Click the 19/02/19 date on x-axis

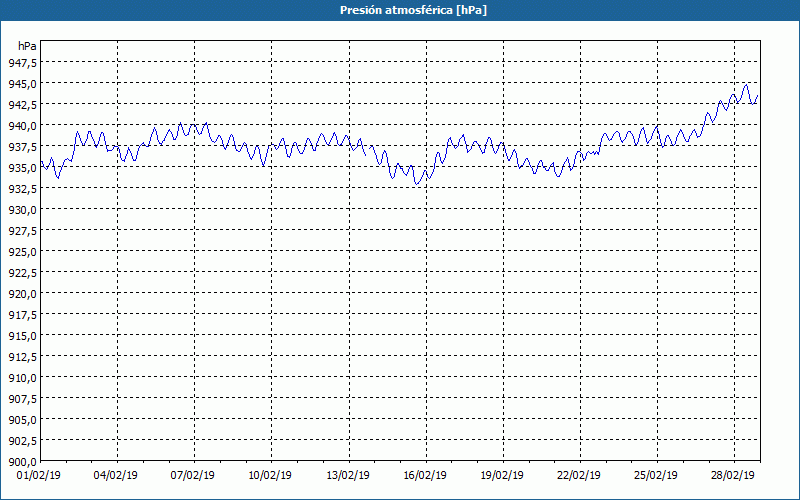502,476
